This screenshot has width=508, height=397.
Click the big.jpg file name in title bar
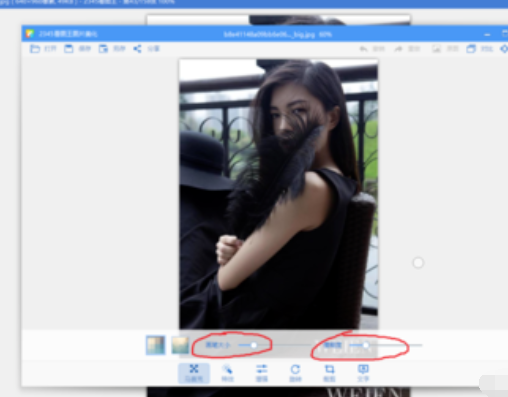coord(269,34)
